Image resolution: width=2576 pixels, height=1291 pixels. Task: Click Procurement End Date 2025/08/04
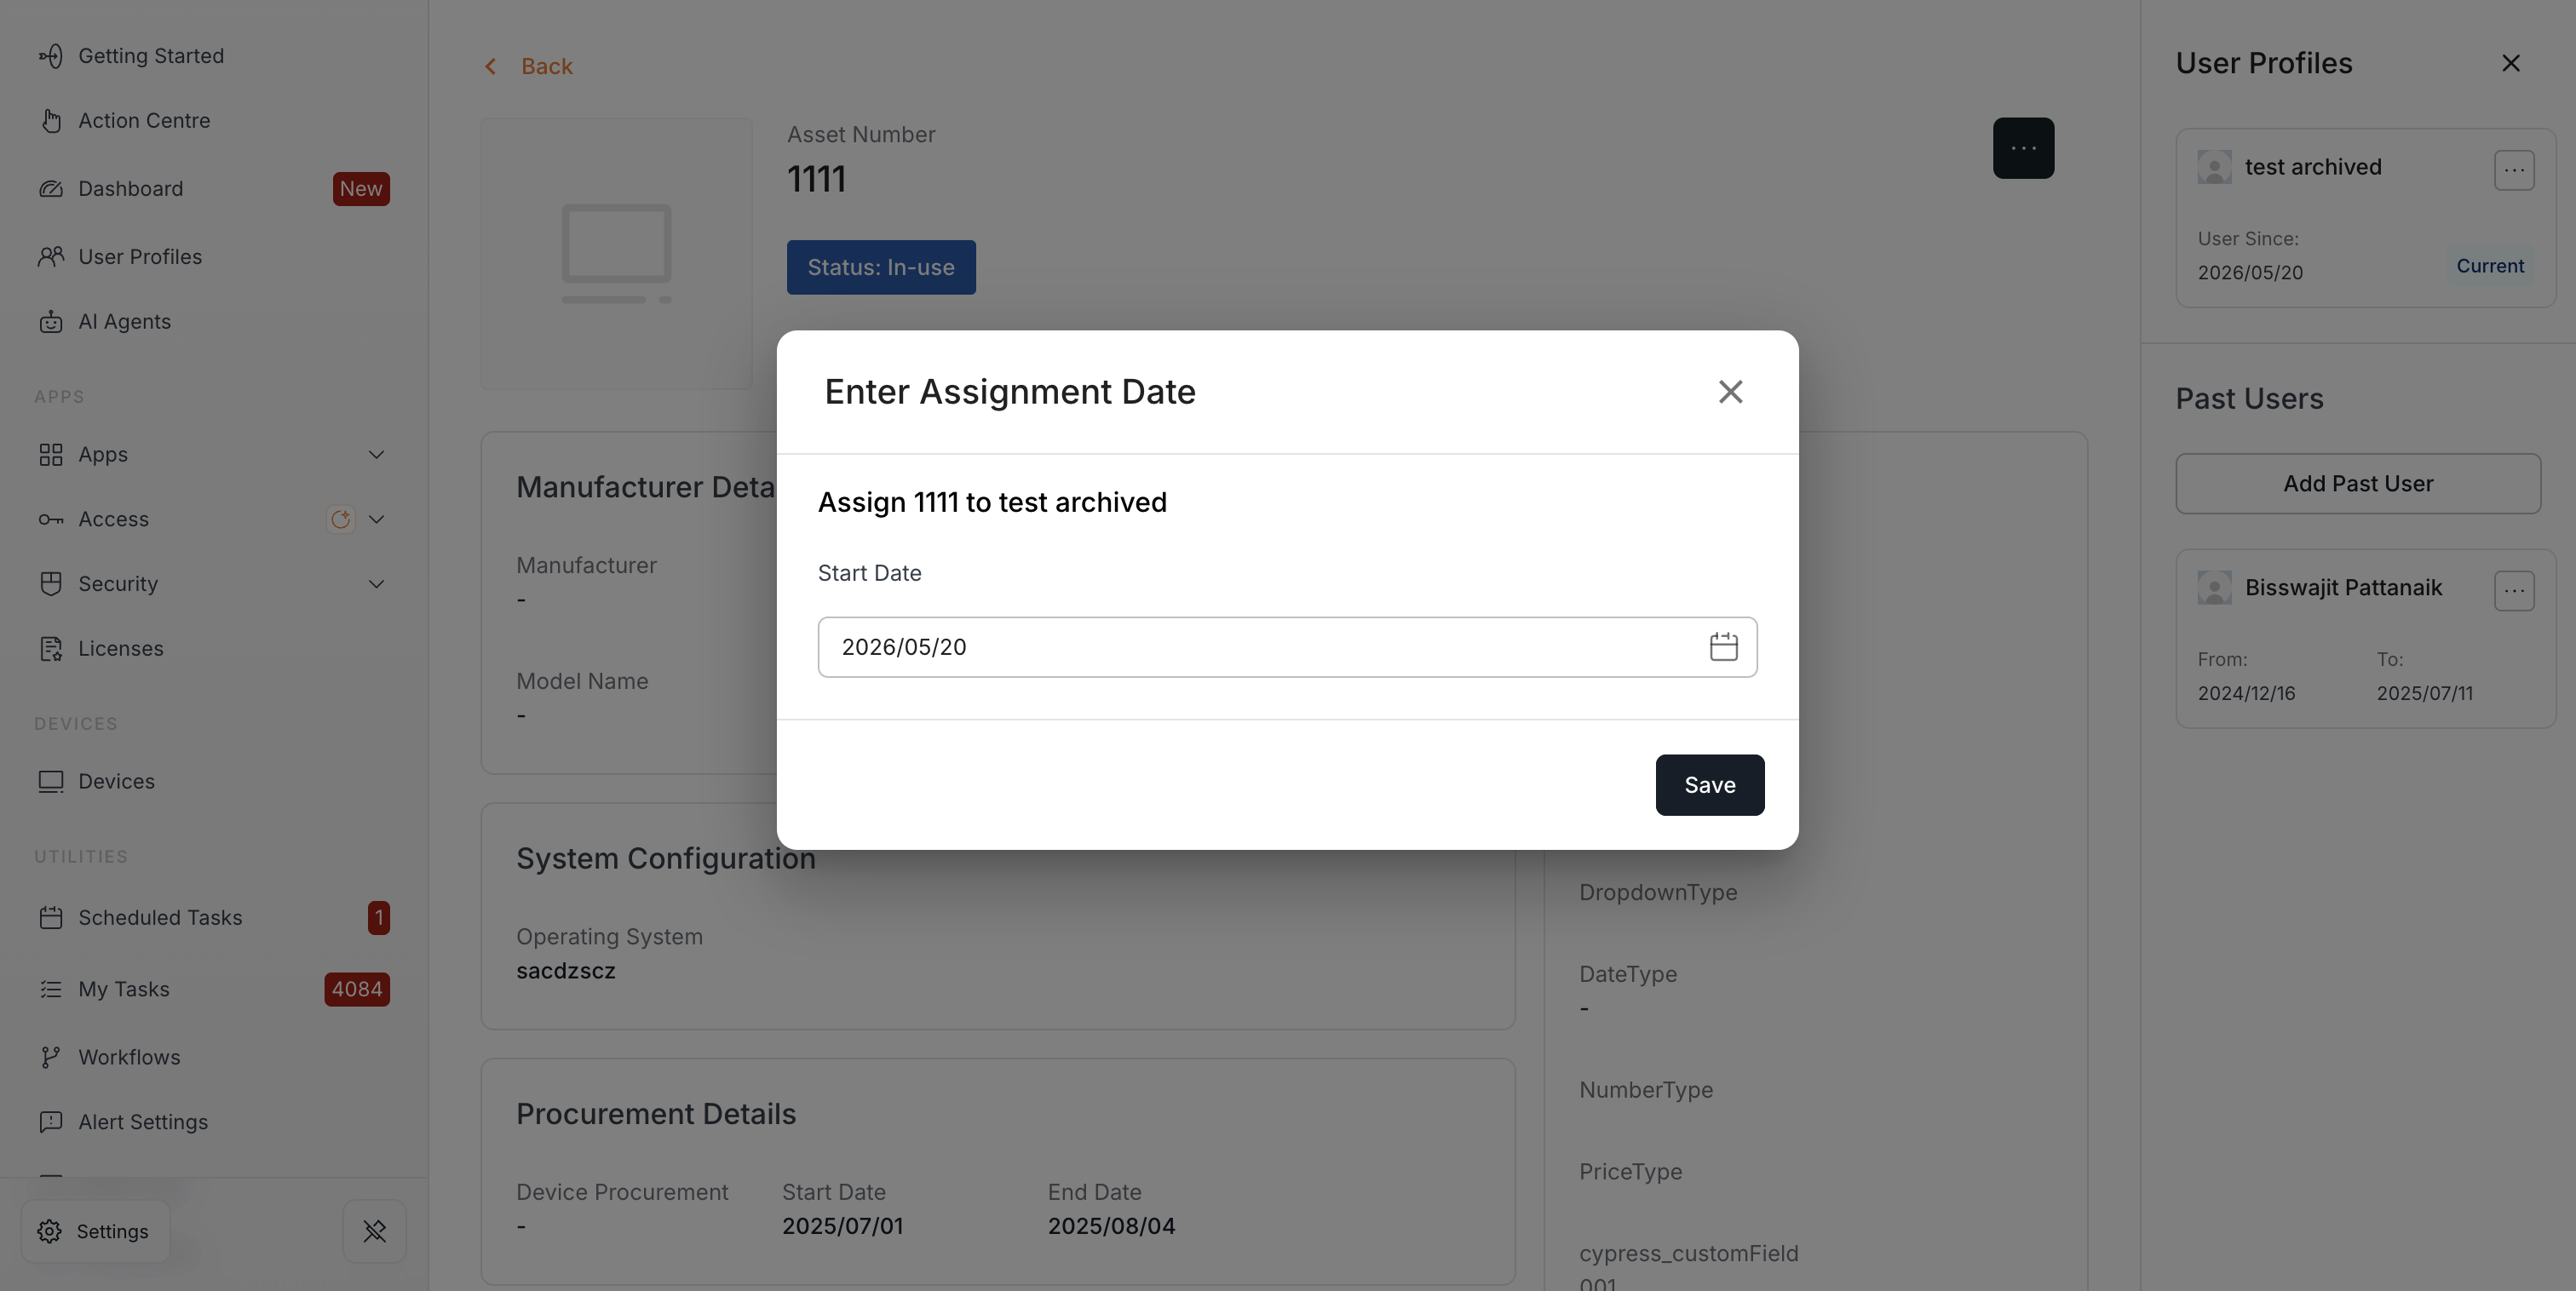(x=1111, y=1226)
